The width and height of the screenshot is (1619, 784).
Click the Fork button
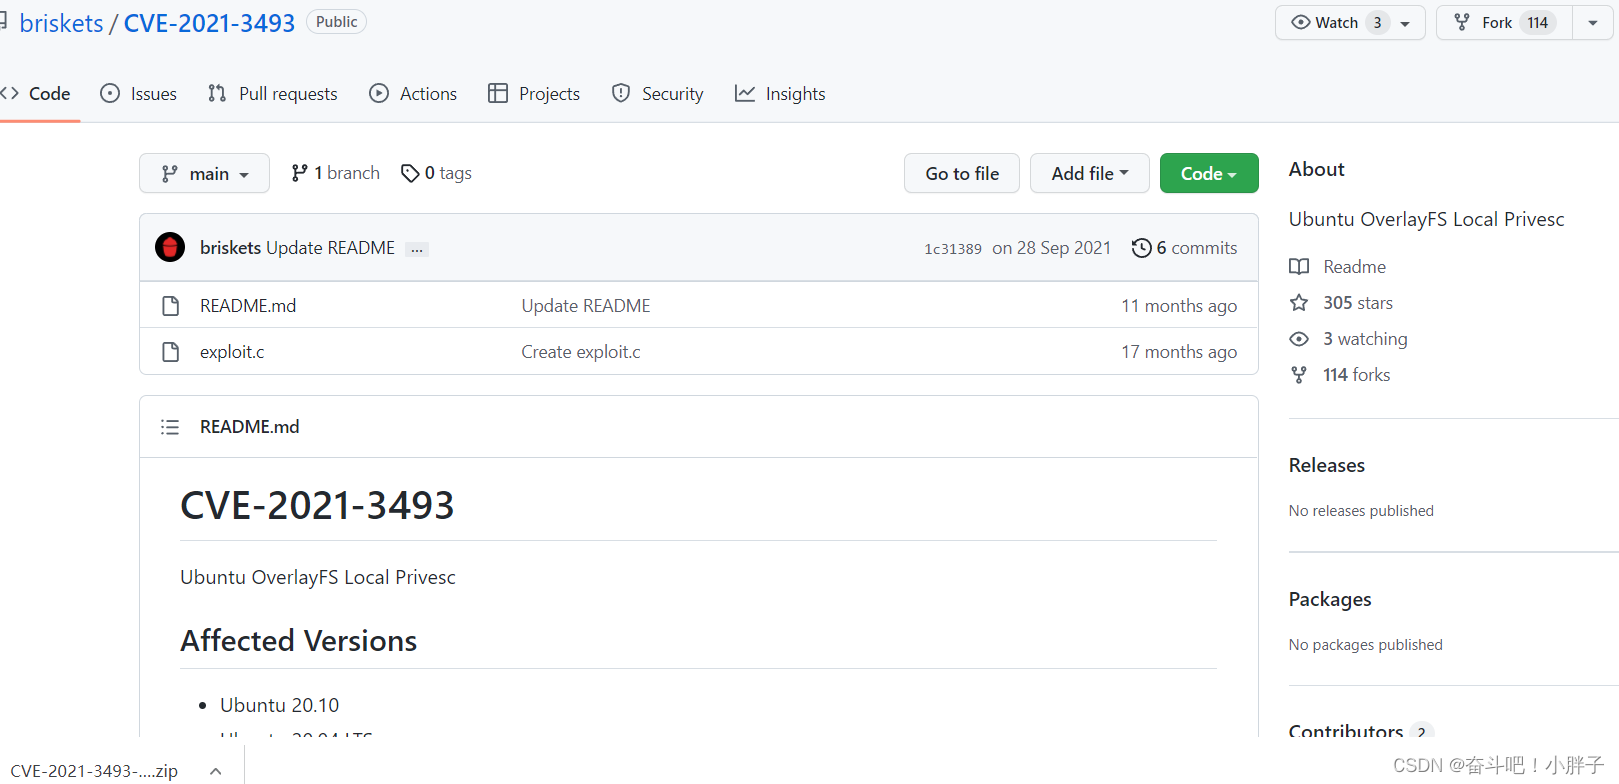(1504, 23)
